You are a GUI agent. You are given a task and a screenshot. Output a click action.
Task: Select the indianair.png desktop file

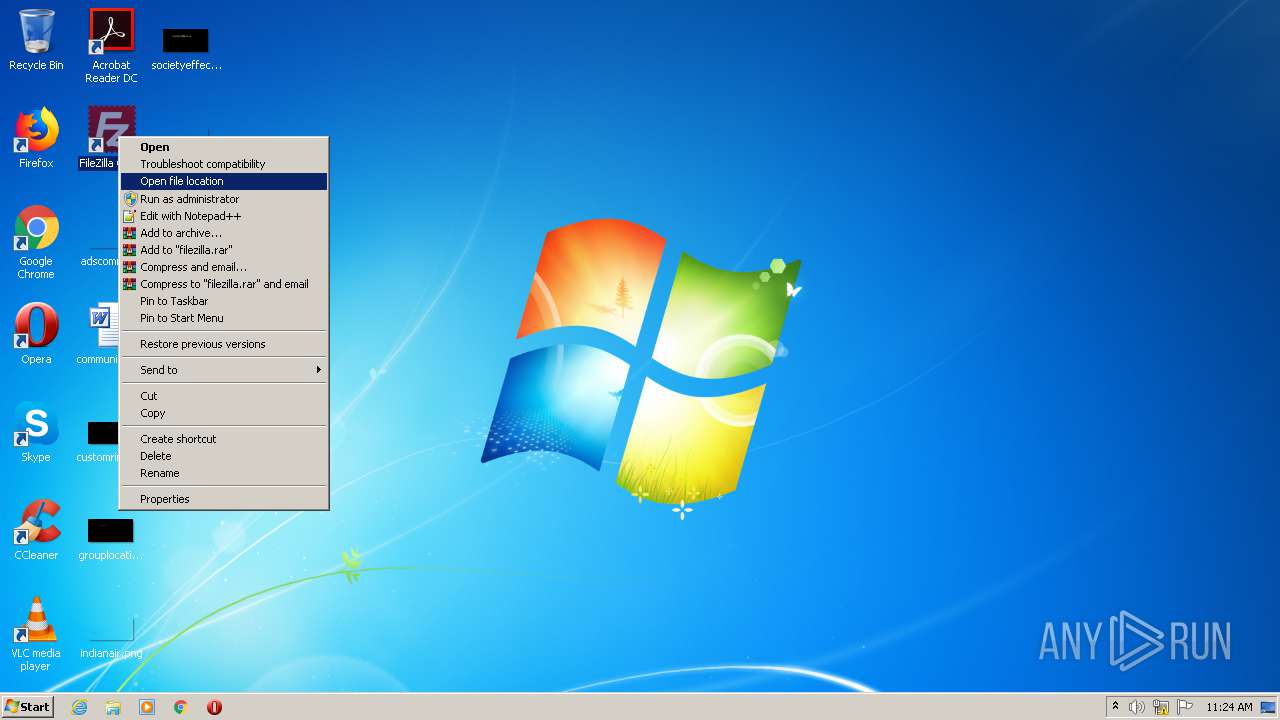click(111, 636)
